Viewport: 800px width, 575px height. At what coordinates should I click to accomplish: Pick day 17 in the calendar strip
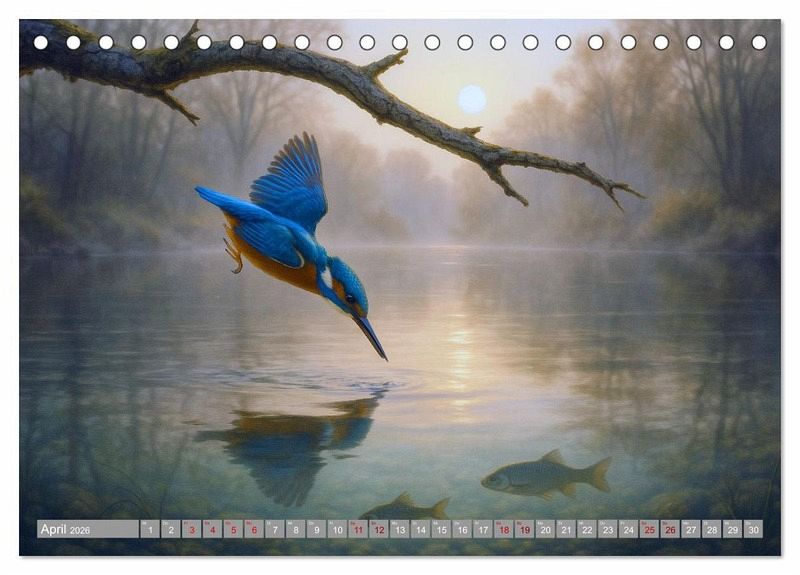click(x=483, y=529)
